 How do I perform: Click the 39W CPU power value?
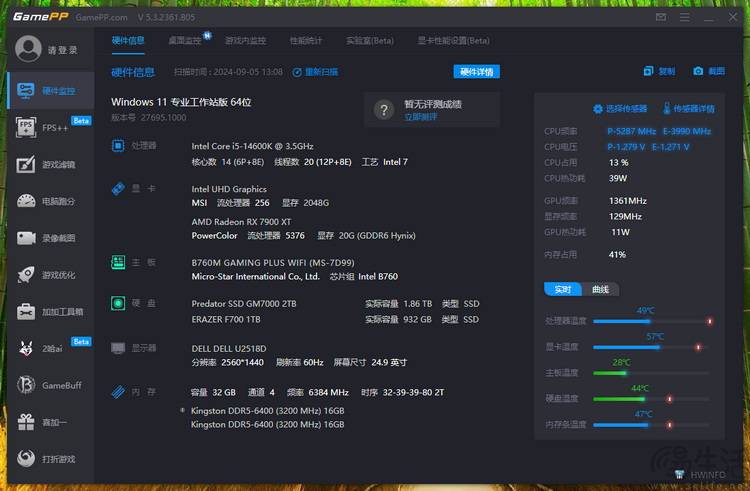pos(618,178)
